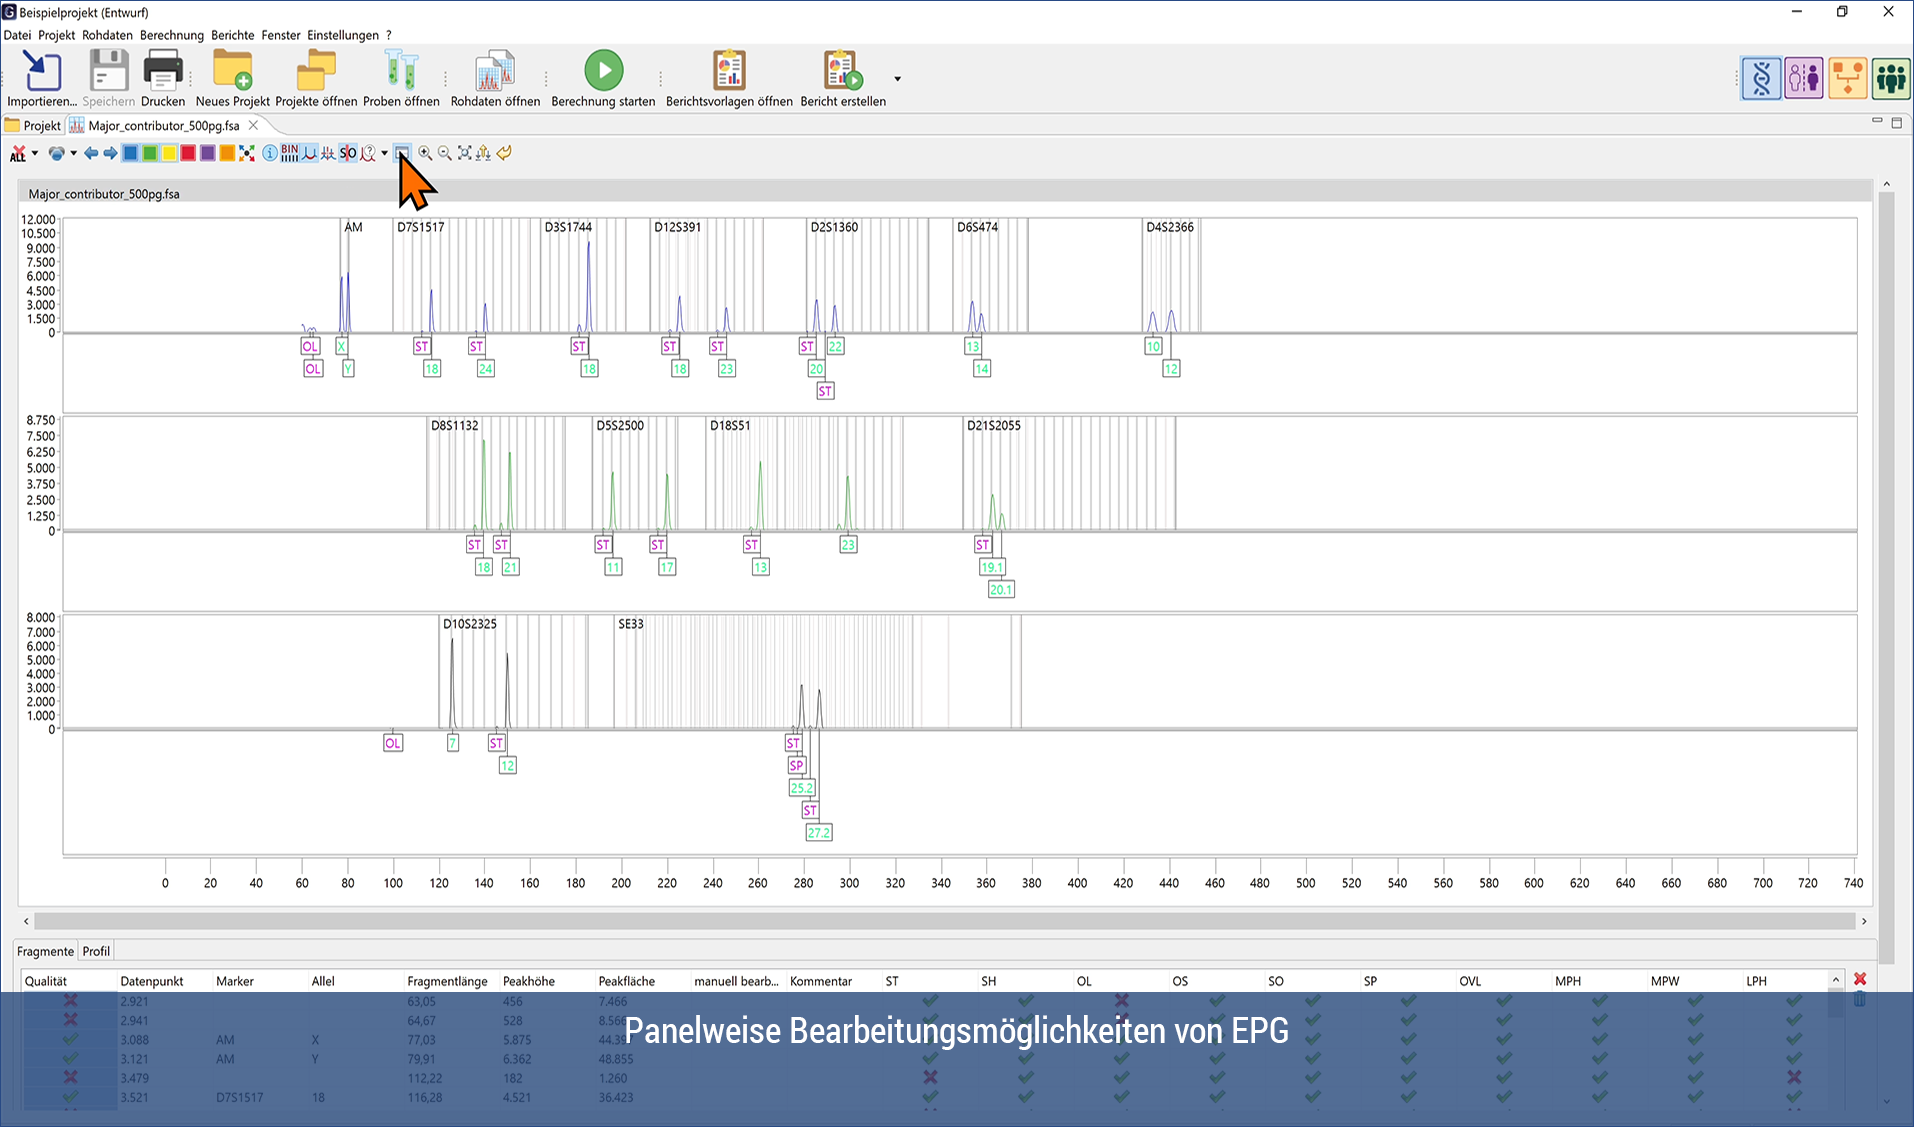Click the zoom out magnifier icon
The width and height of the screenshot is (1914, 1127).
(x=445, y=153)
